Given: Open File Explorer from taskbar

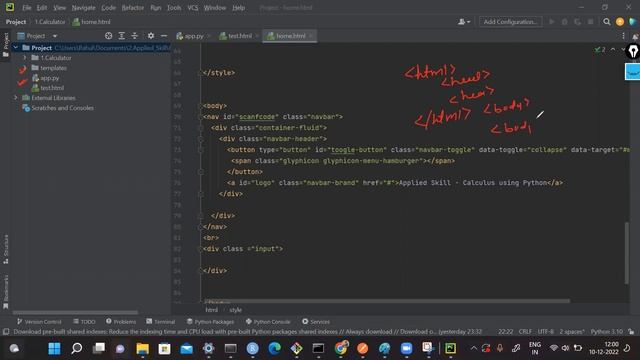Looking at the screenshot, I should tap(142, 349).
